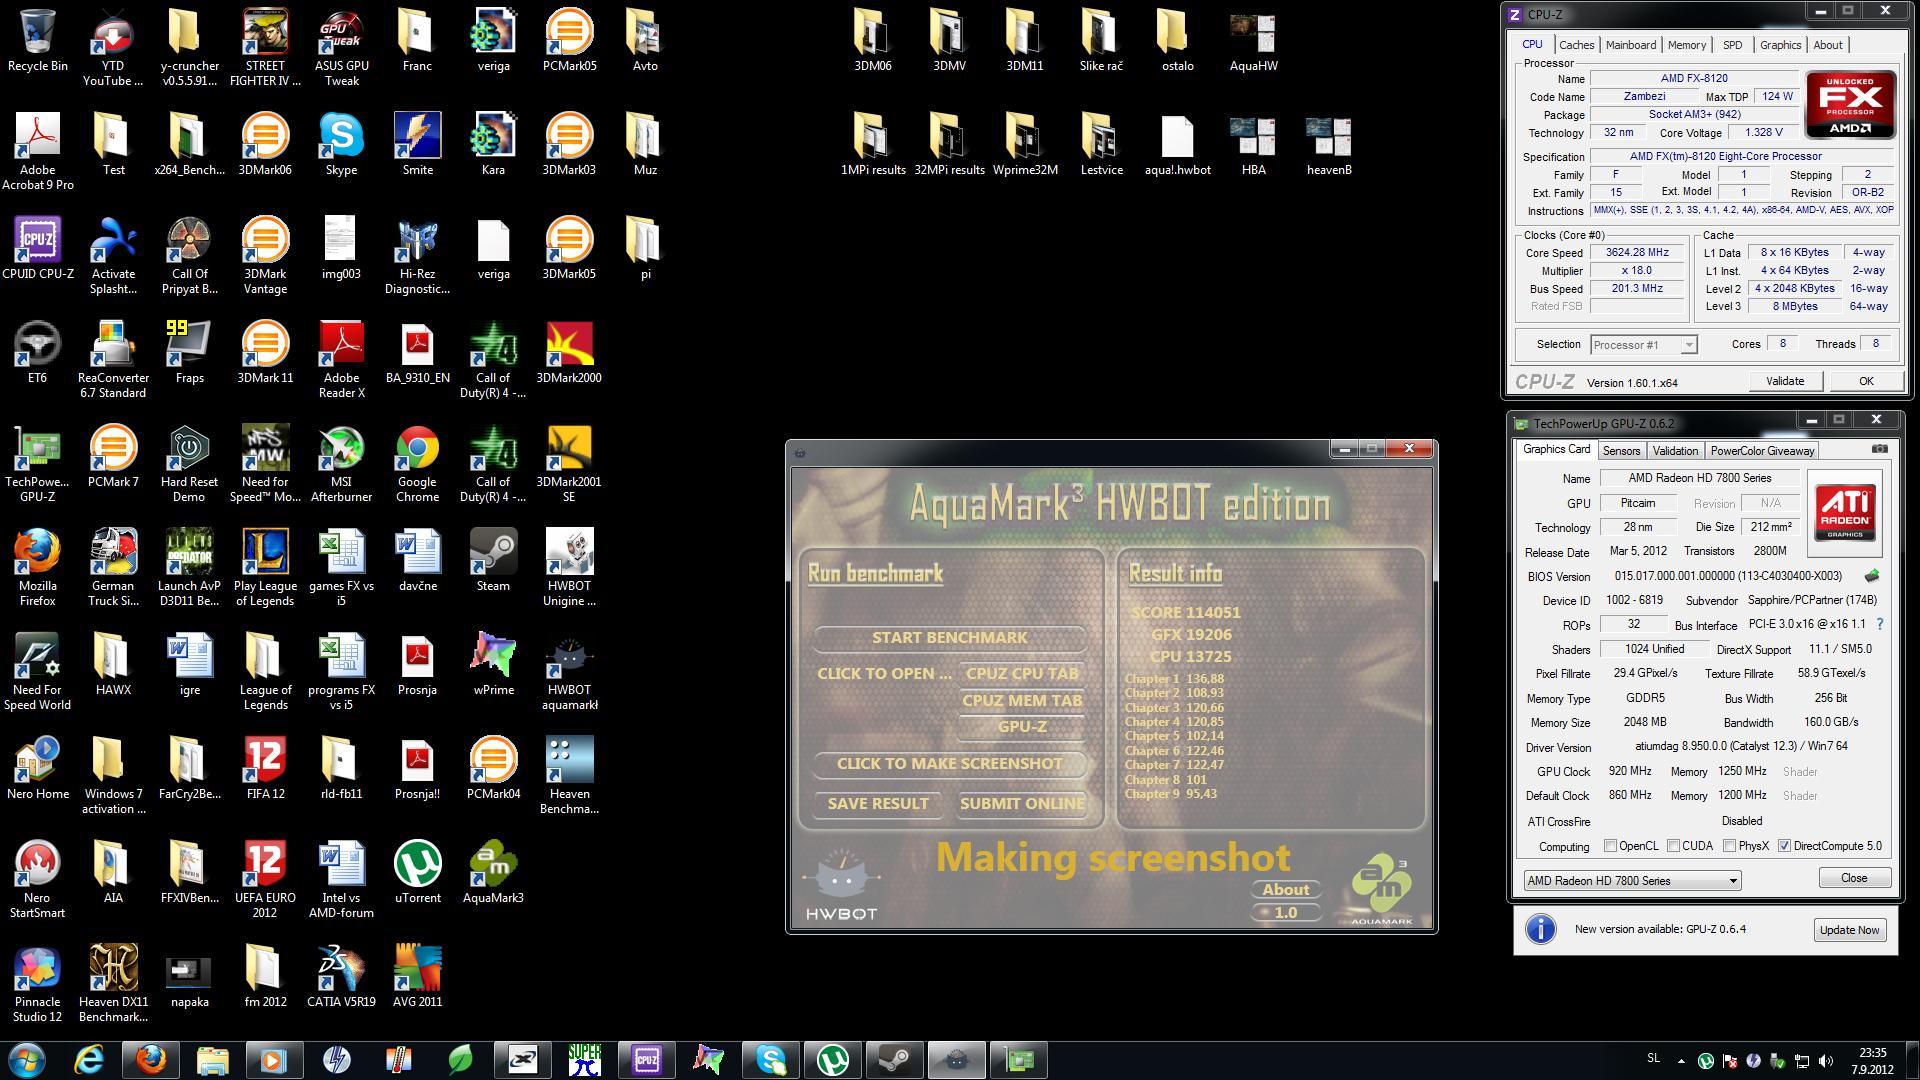Open SPD tab in CPU-Z
1920x1080 pixels.
1732,45
